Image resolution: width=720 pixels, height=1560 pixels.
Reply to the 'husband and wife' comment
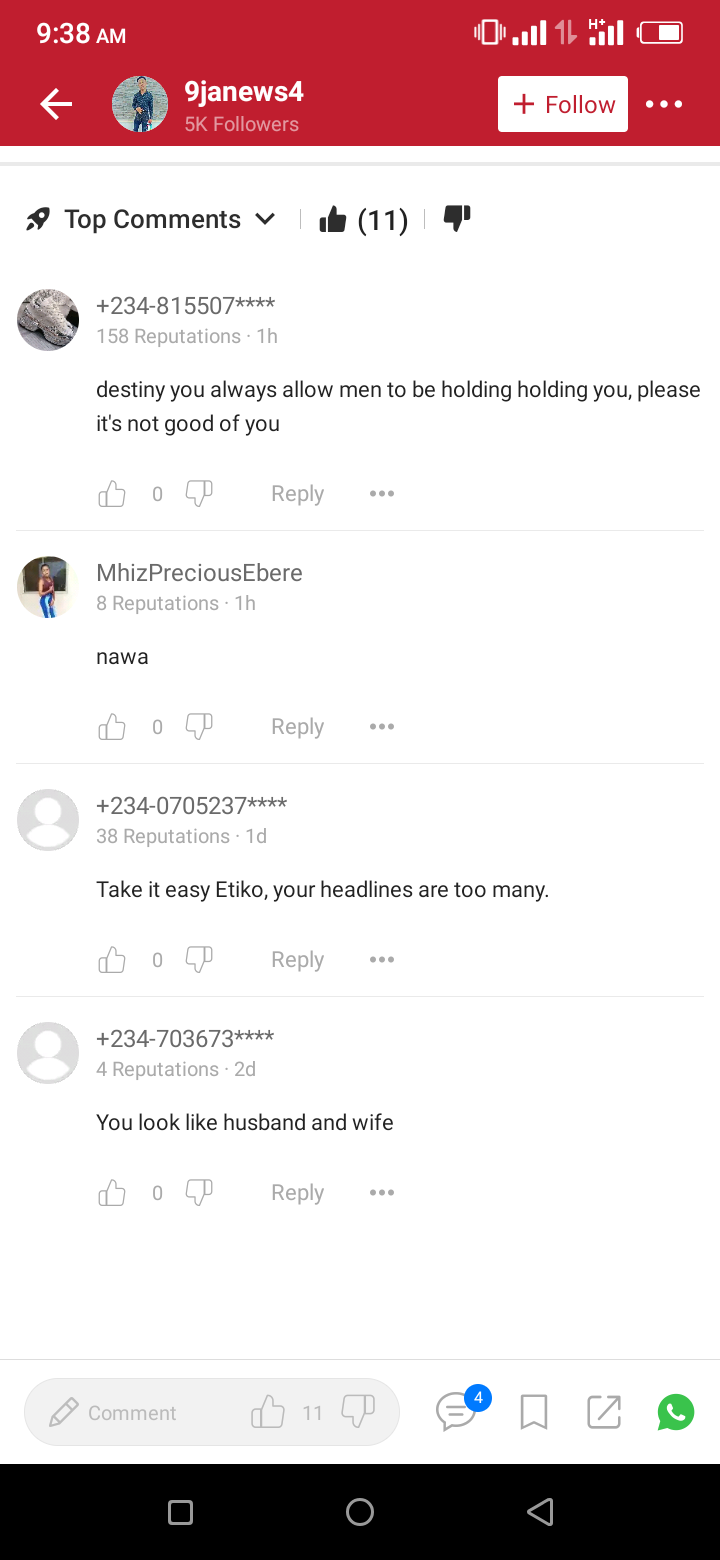pos(297,1193)
